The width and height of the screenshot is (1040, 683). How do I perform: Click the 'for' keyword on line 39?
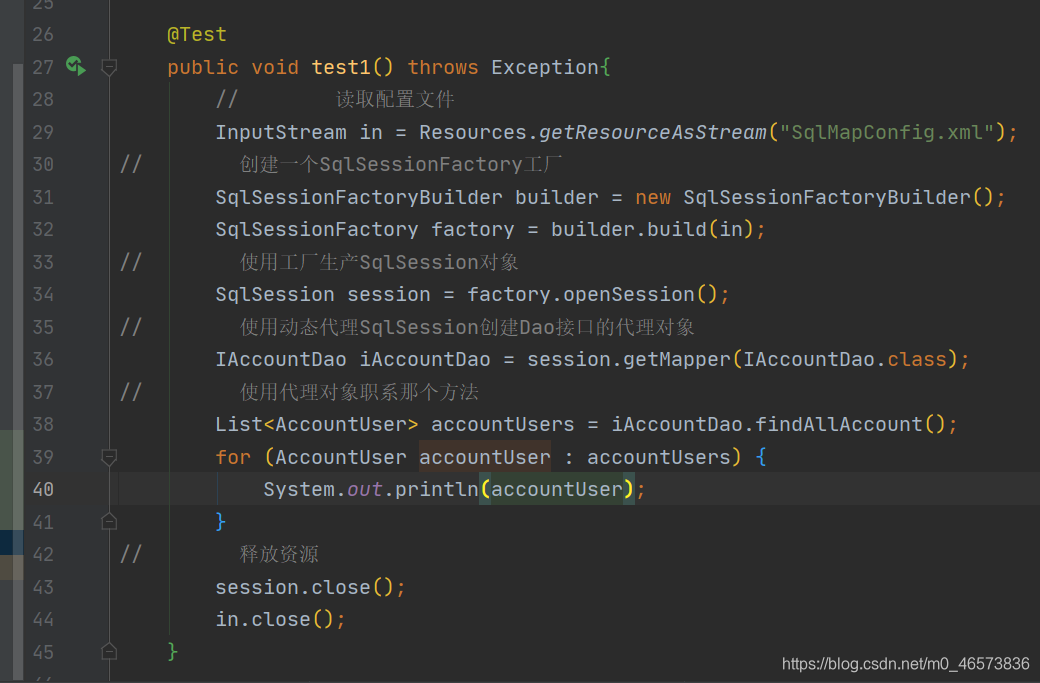pyautogui.click(x=233, y=457)
